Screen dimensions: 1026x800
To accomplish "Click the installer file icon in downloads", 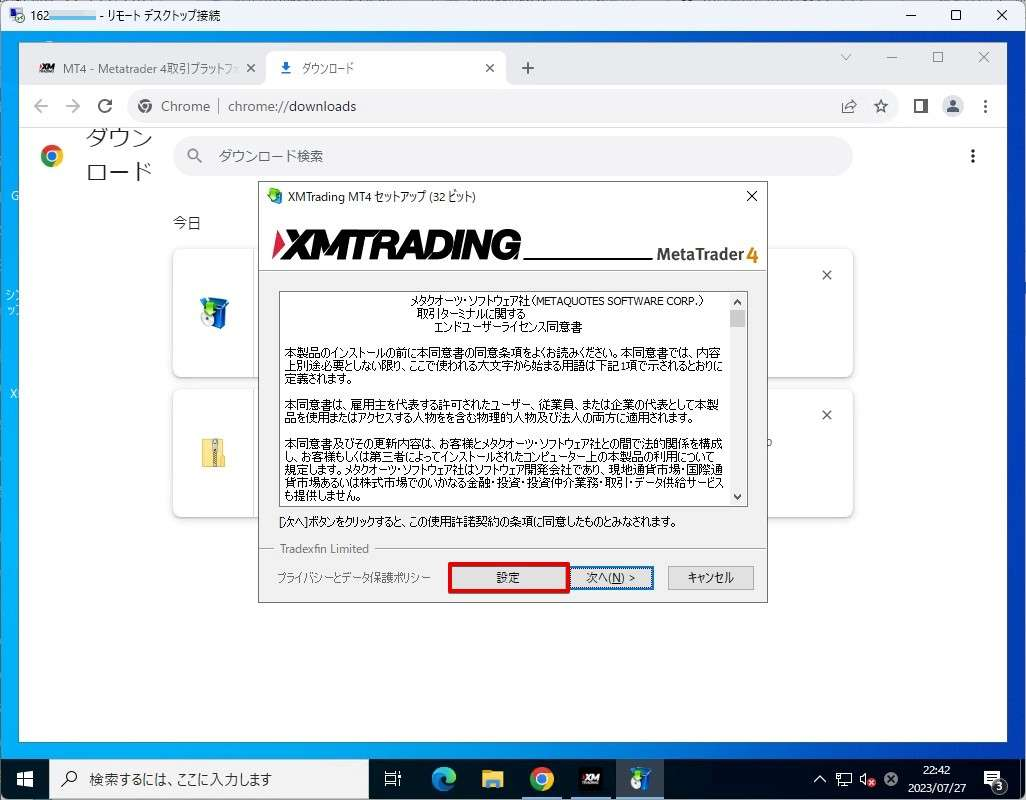I will [214, 313].
